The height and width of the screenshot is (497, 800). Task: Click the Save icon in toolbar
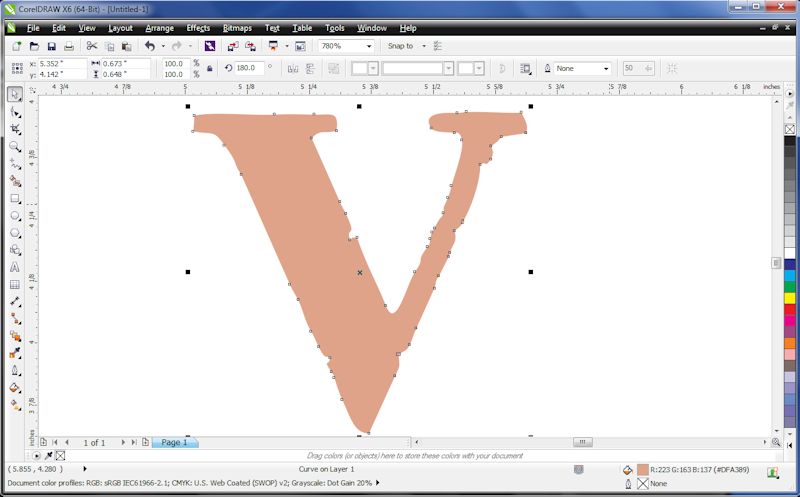point(51,46)
